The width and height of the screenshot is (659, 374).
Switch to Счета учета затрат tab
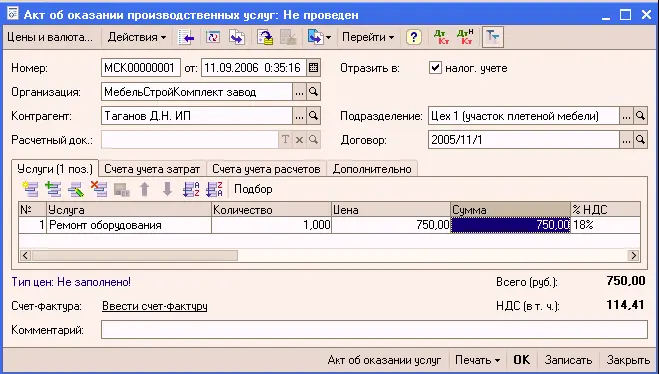[x=152, y=169]
